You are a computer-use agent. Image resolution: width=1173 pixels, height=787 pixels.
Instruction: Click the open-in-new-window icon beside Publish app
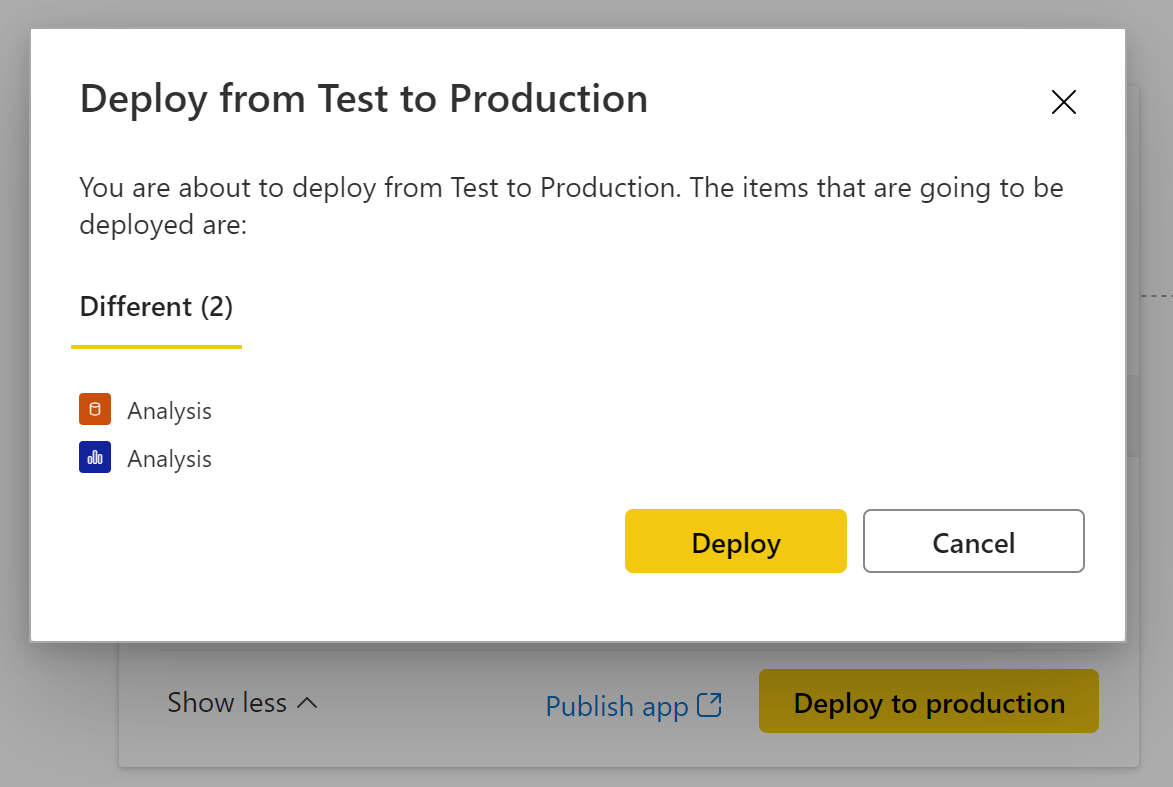click(709, 705)
